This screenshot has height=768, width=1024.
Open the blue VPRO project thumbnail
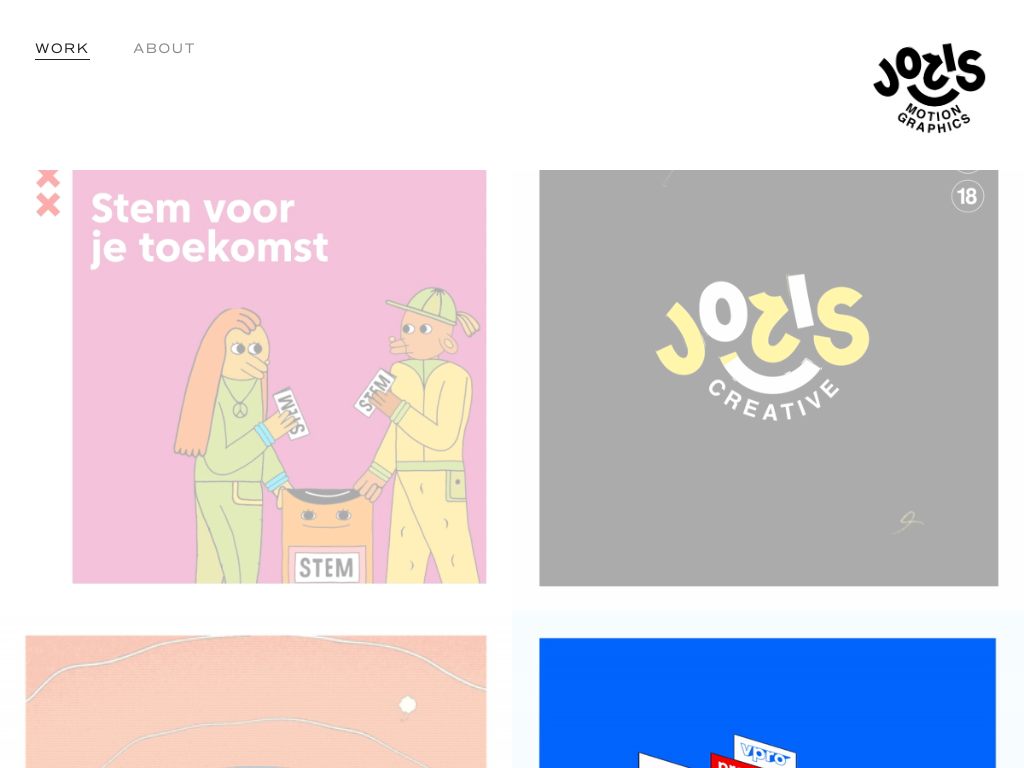tap(767, 703)
